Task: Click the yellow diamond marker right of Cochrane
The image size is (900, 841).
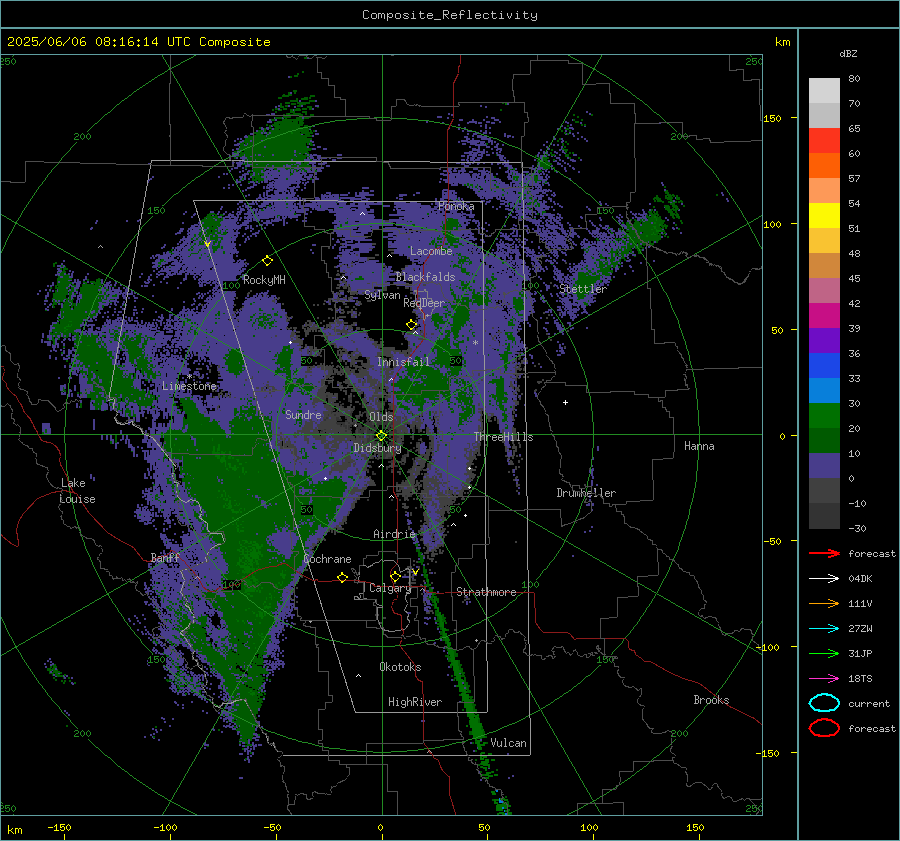Action: point(343,577)
